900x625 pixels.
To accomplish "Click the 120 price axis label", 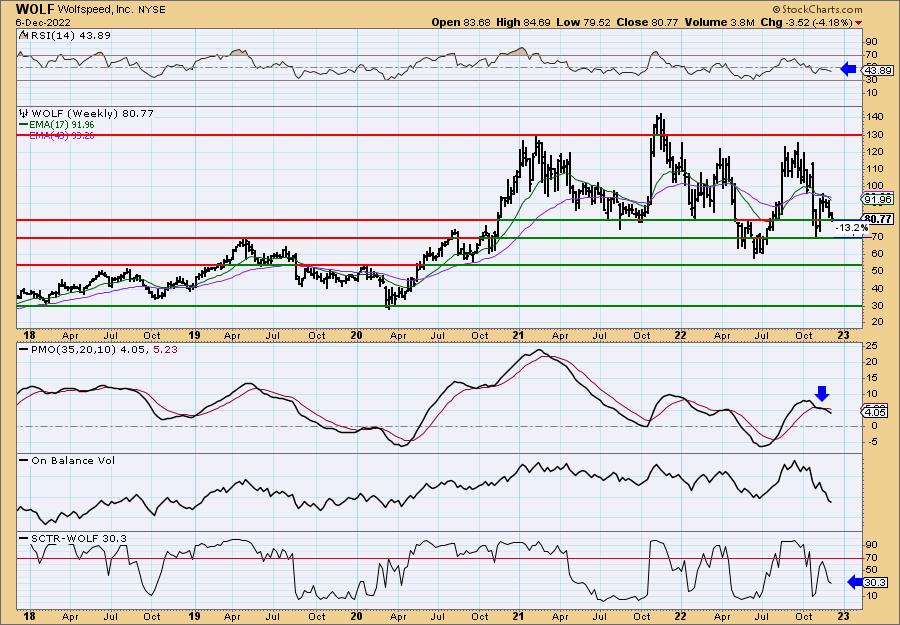I will point(876,152).
